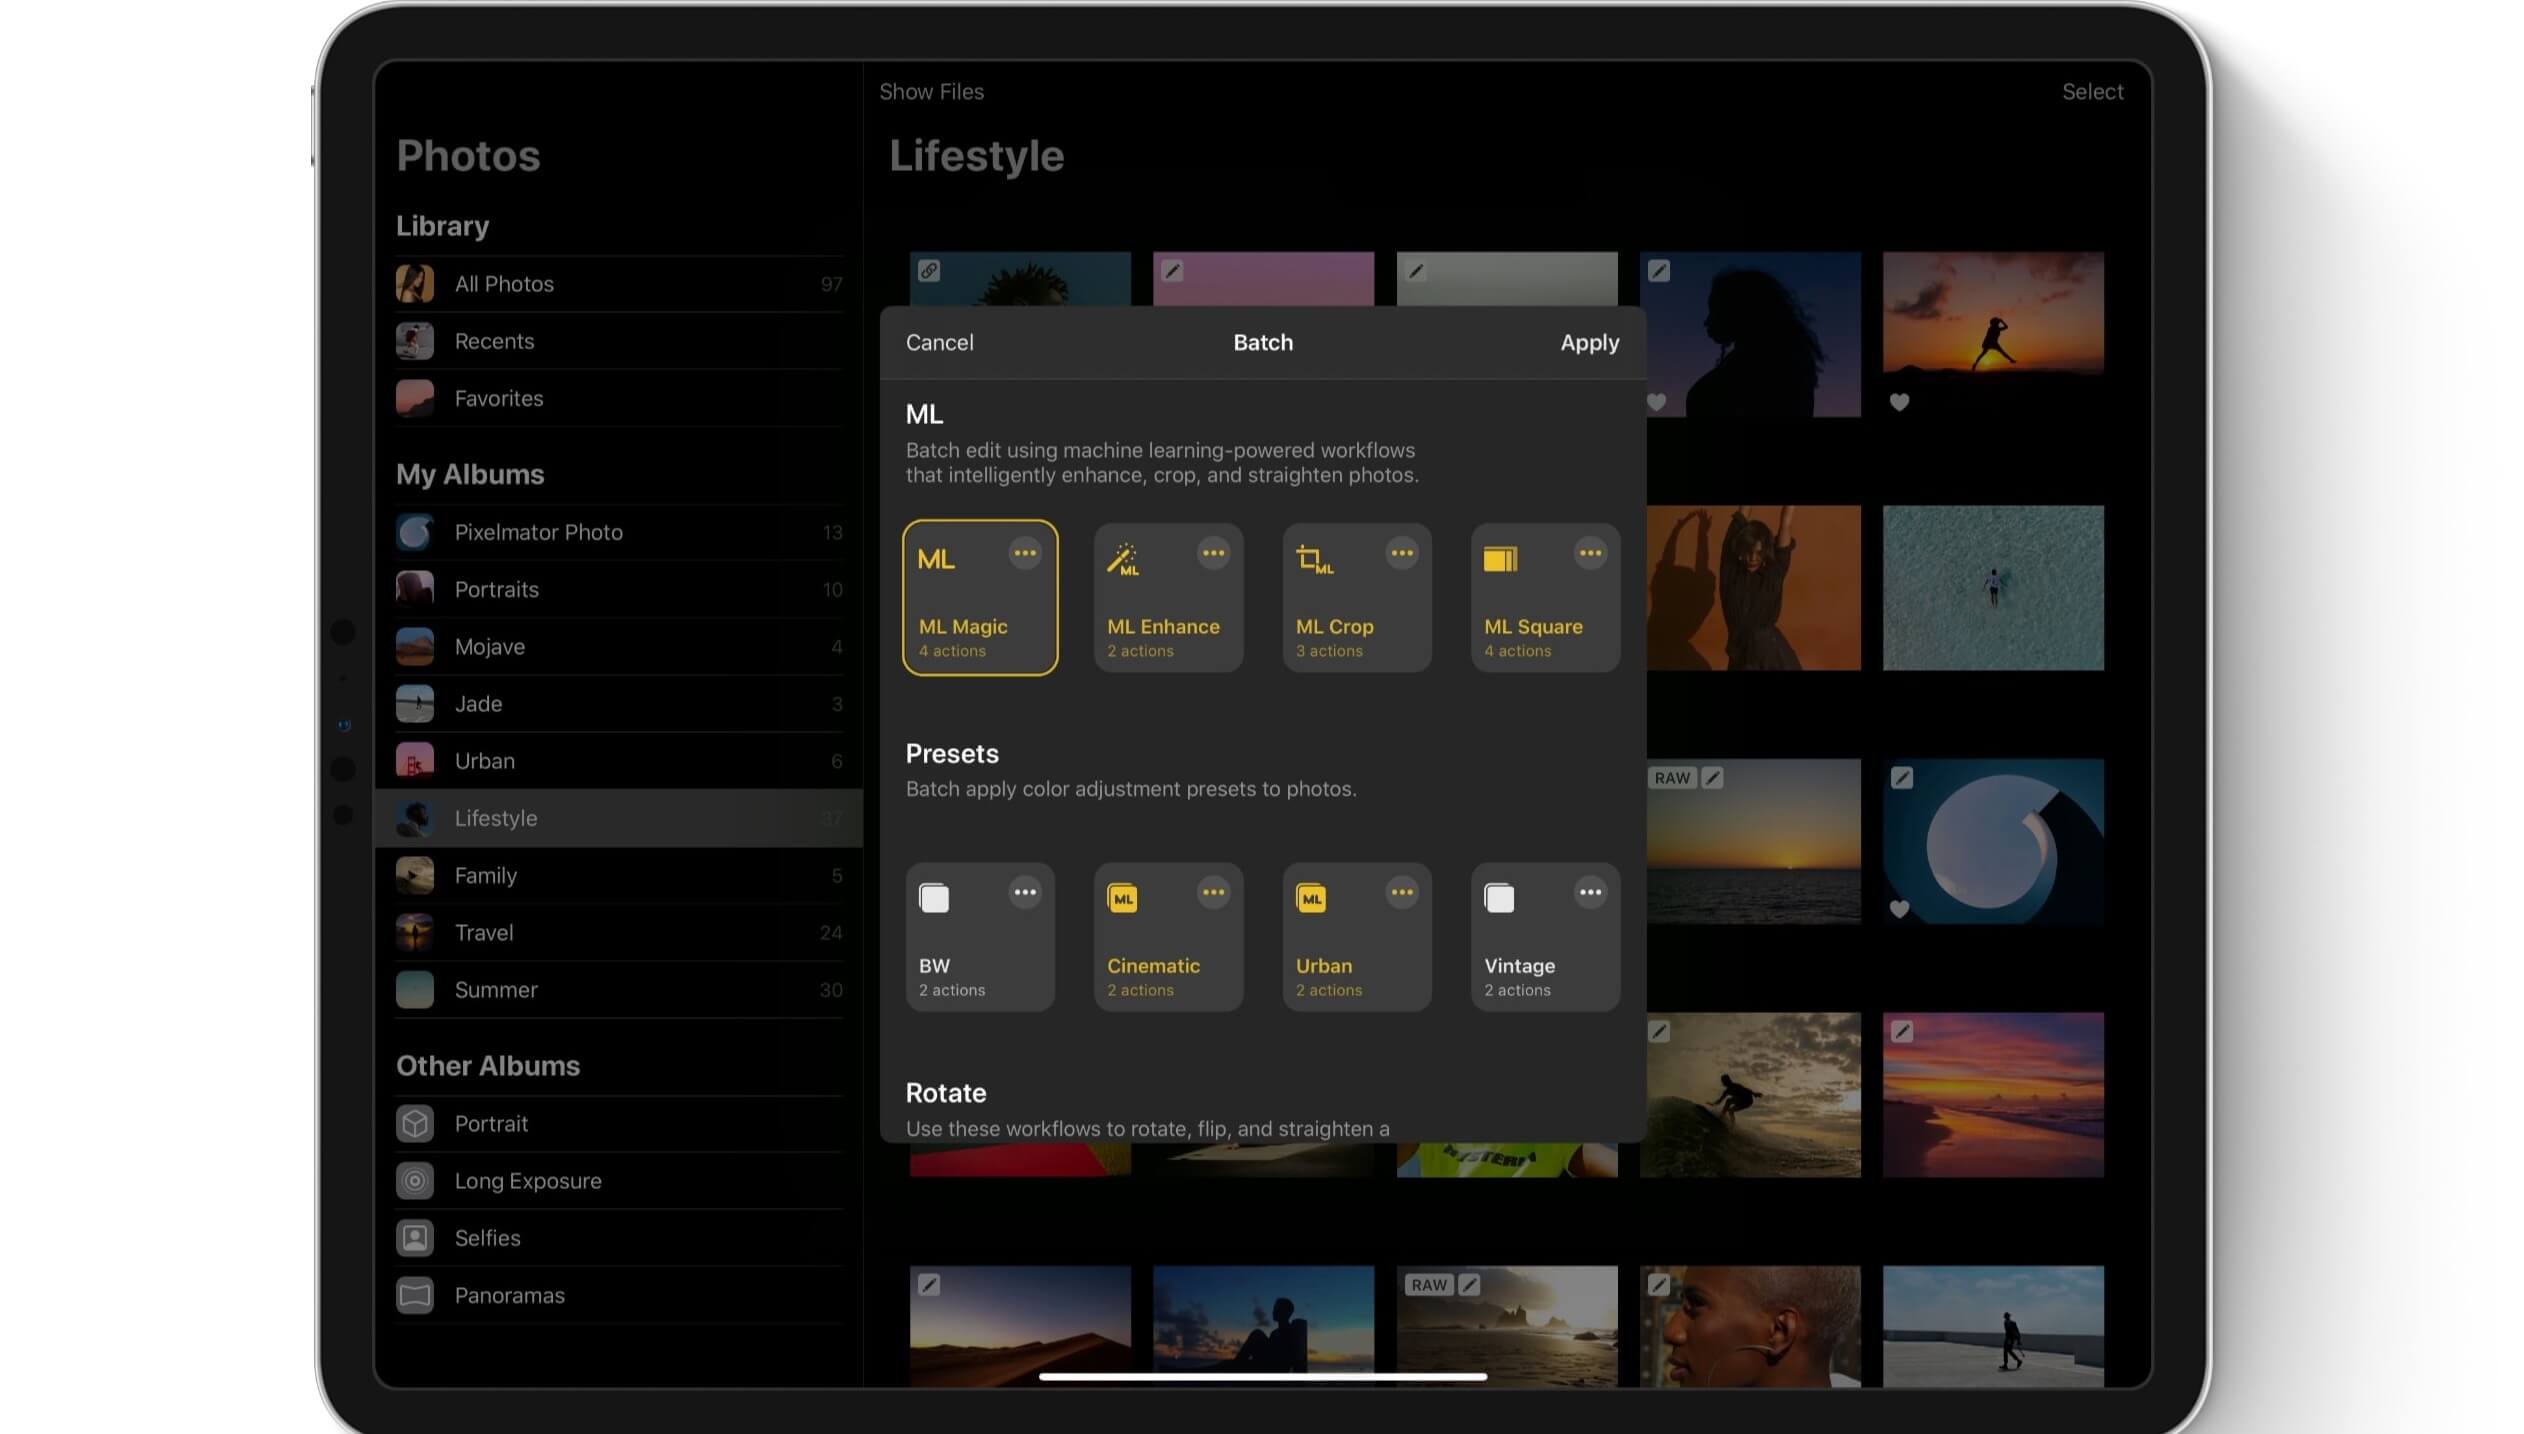This screenshot has width=2524, height=1434.
Task: Open the Family album
Action: pyautogui.click(x=619, y=875)
